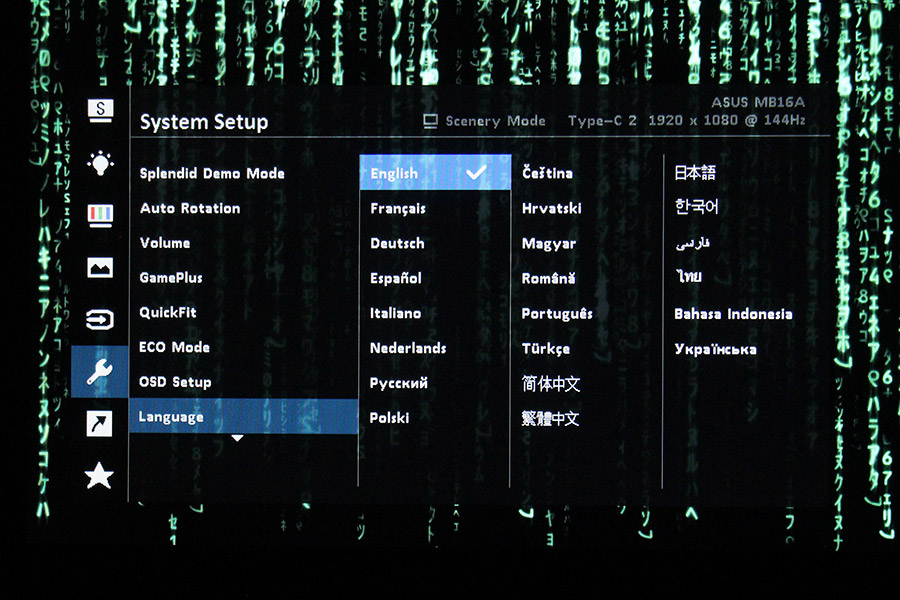Choose Polski language
This screenshot has height=600, width=900.
[389, 418]
